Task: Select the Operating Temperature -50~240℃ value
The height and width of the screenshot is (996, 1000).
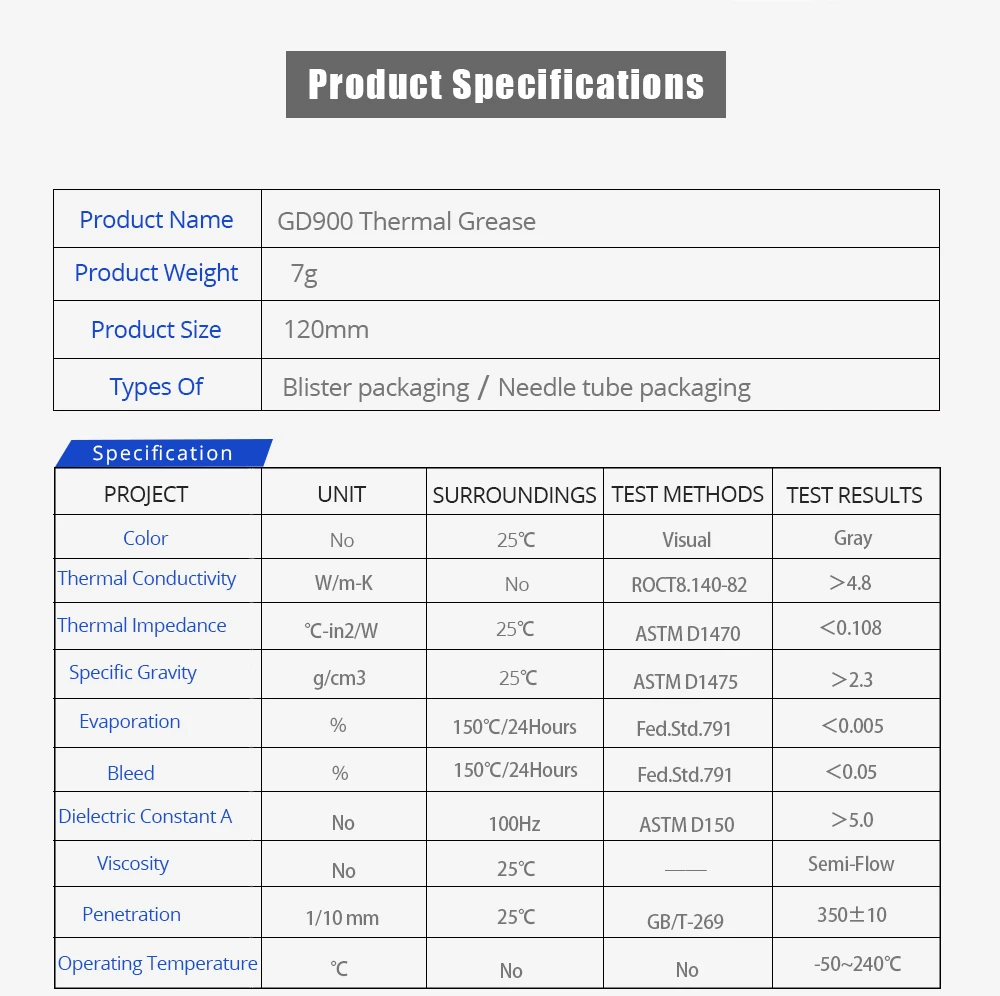Action: 857,963
